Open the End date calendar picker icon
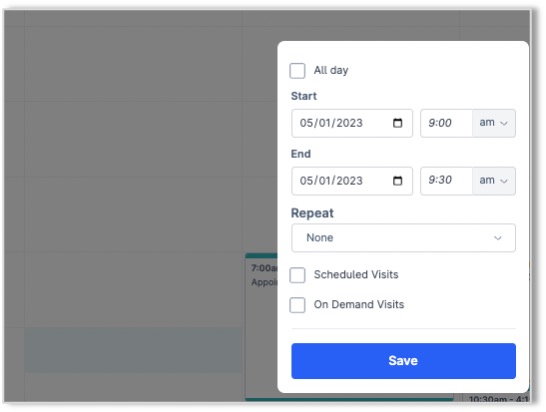Image resolution: width=546 pixels, height=412 pixels. tap(397, 181)
